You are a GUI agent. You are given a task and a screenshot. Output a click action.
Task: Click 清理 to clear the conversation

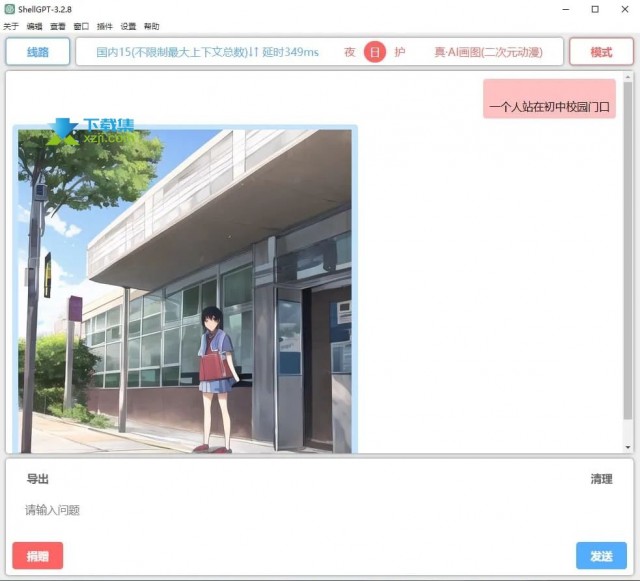click(601, 479)
